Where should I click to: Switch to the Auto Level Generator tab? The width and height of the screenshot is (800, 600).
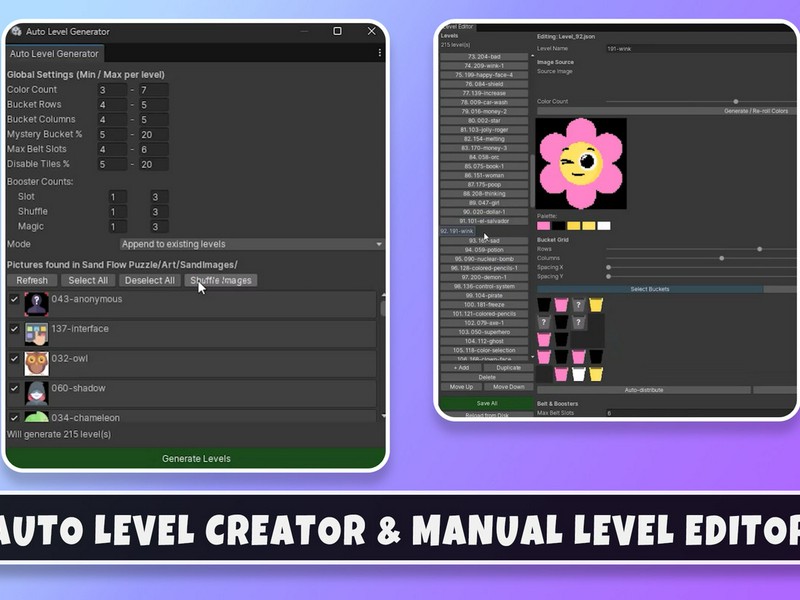click(x=54, y=54)
